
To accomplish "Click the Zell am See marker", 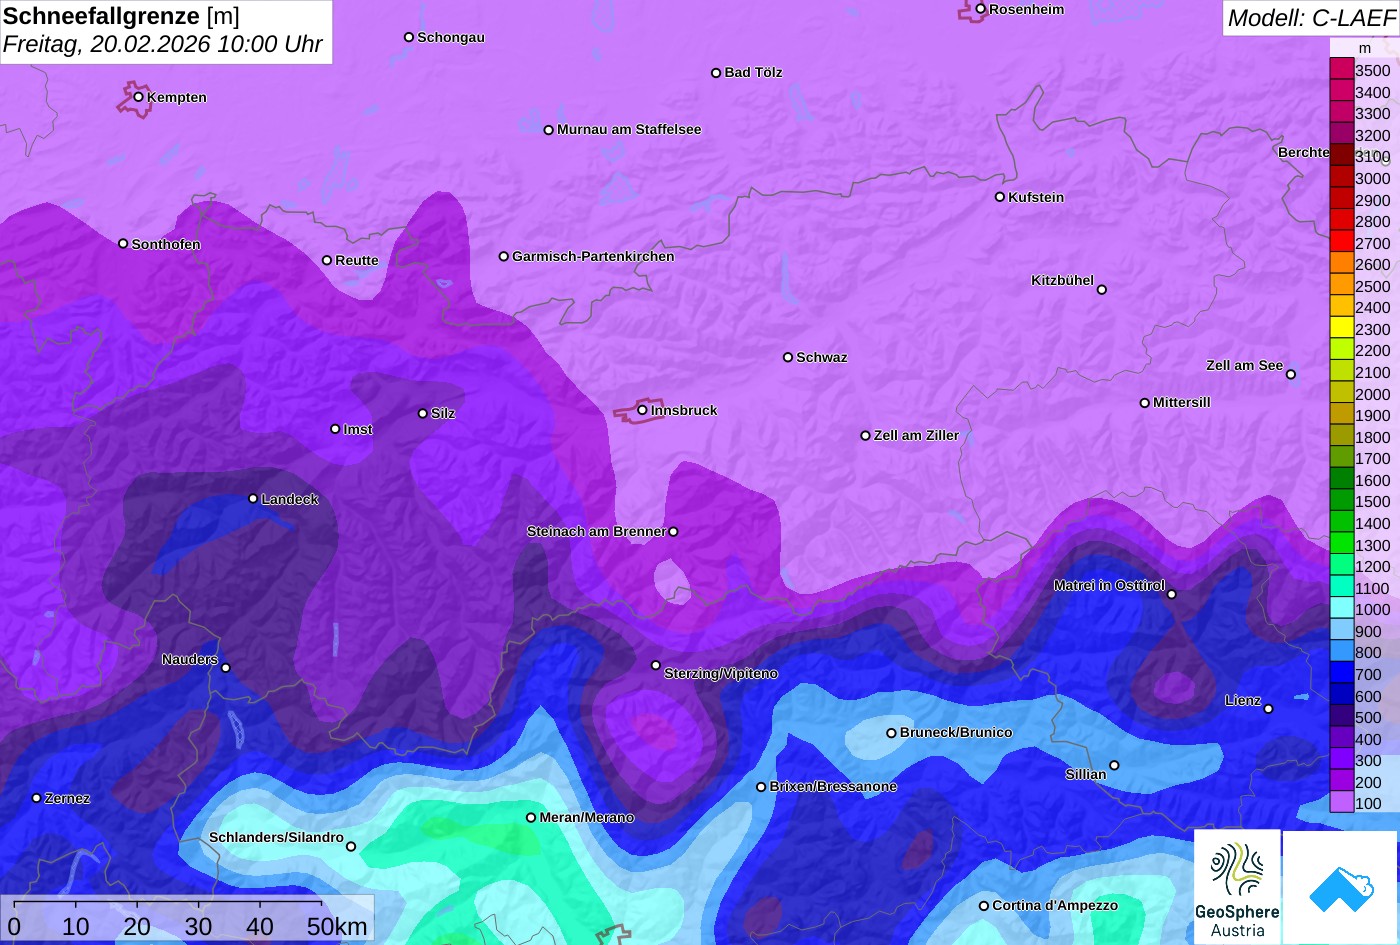I will [1290, 374].
